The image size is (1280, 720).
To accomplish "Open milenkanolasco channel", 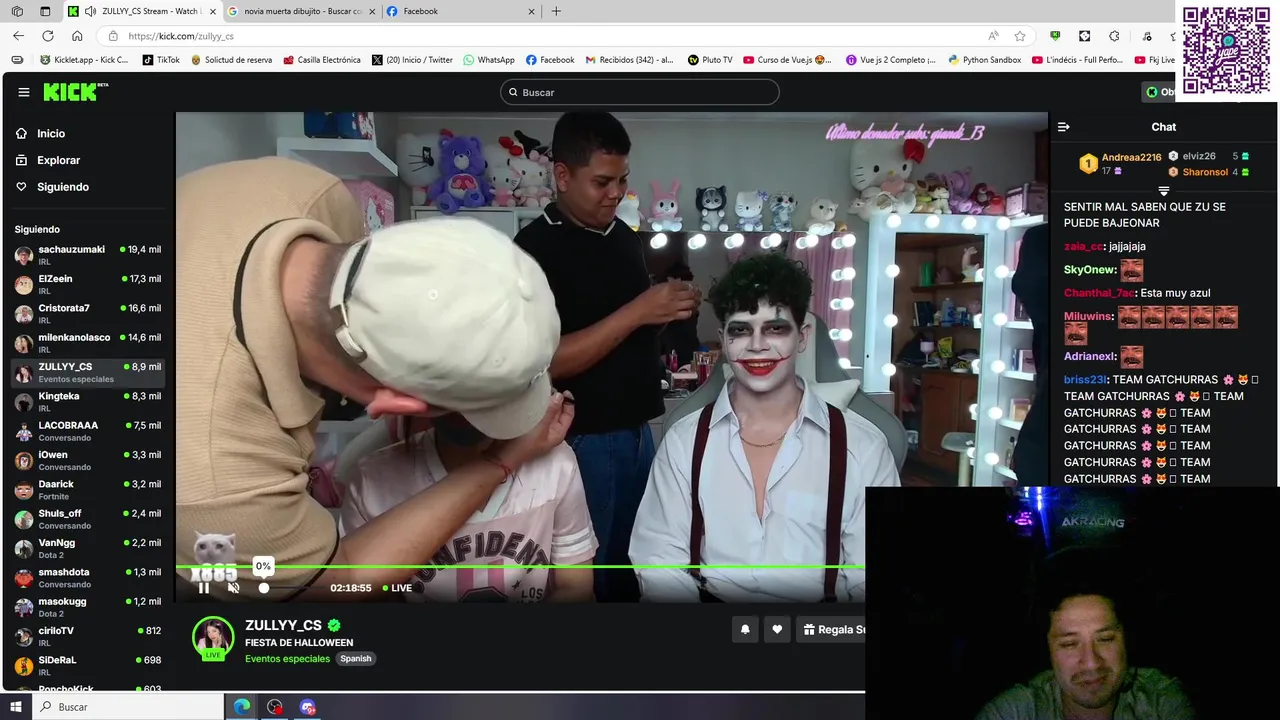I will (x=88, y=343).
